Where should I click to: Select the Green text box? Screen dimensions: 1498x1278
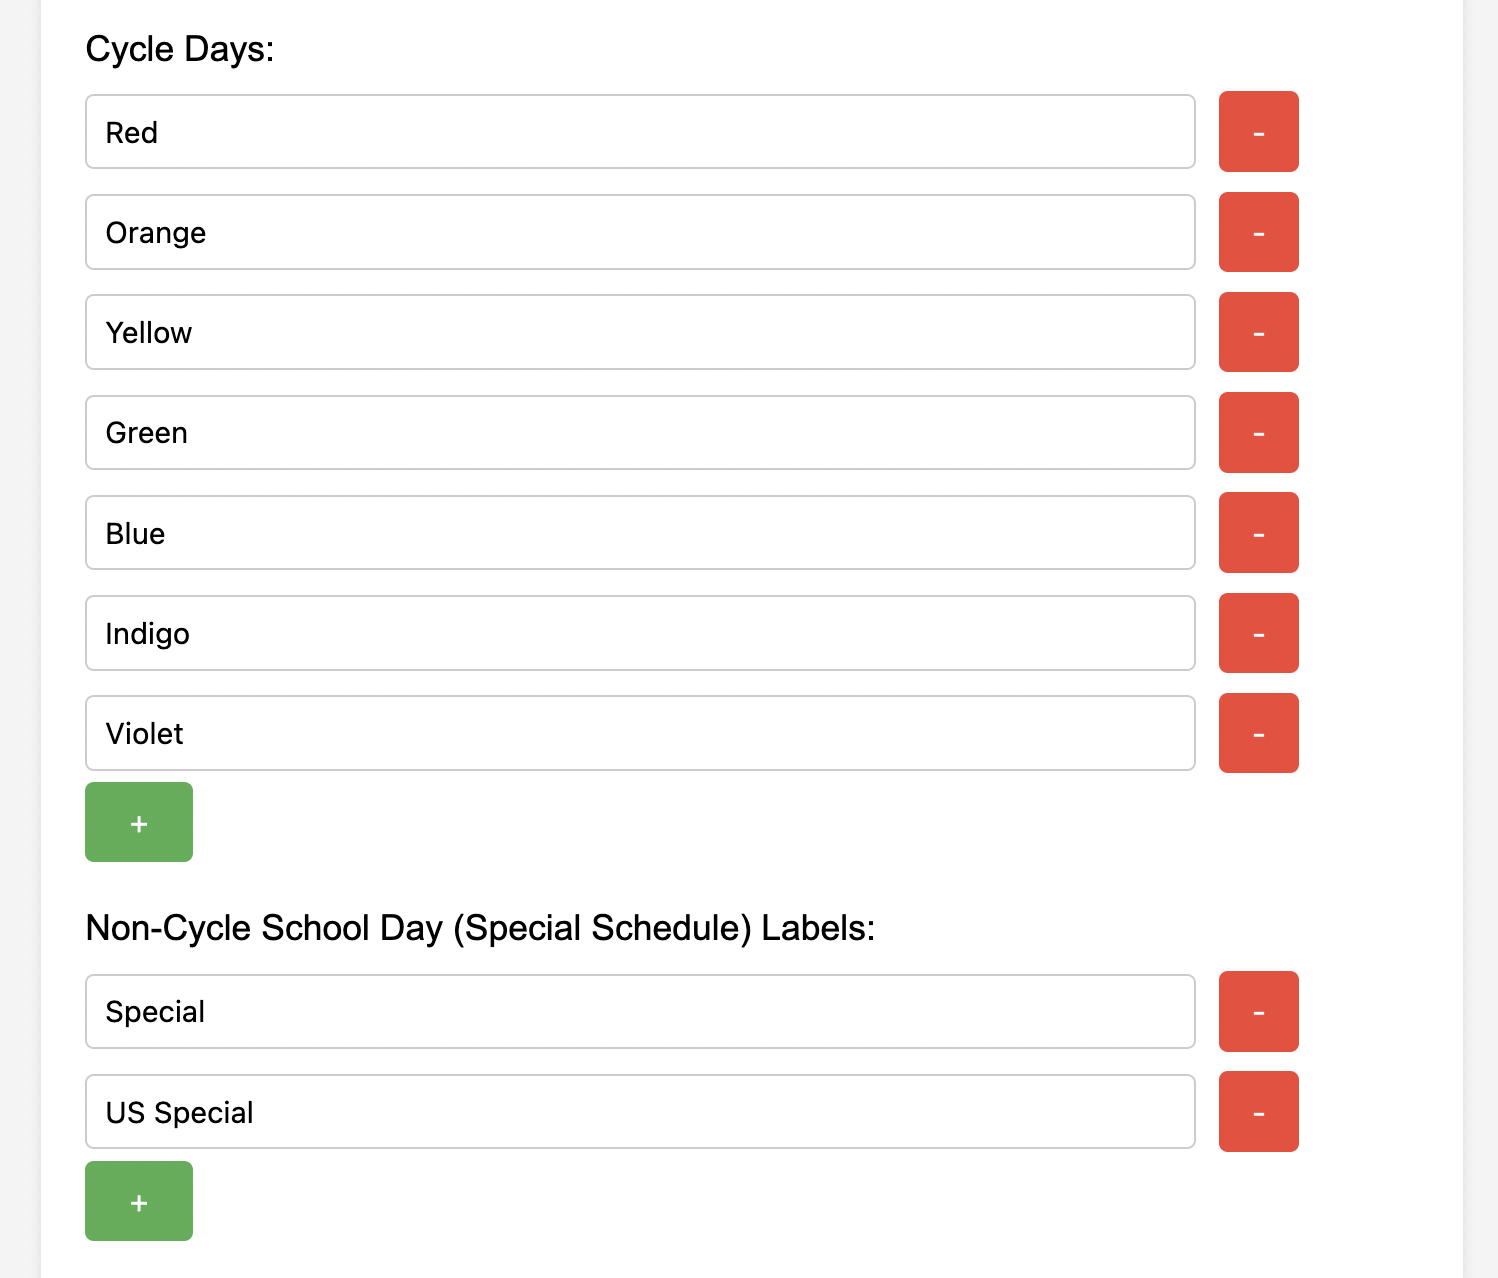click(640, 432)
